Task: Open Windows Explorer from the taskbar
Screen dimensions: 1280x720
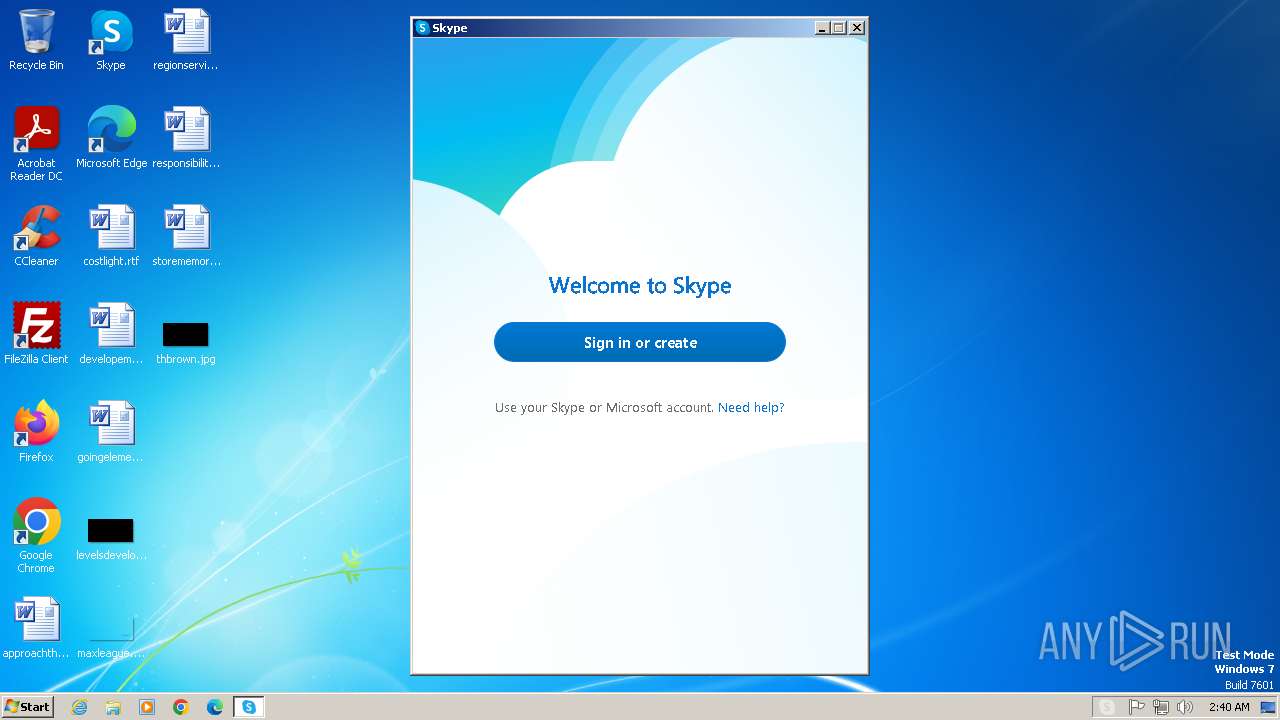Action: [113, 707]
